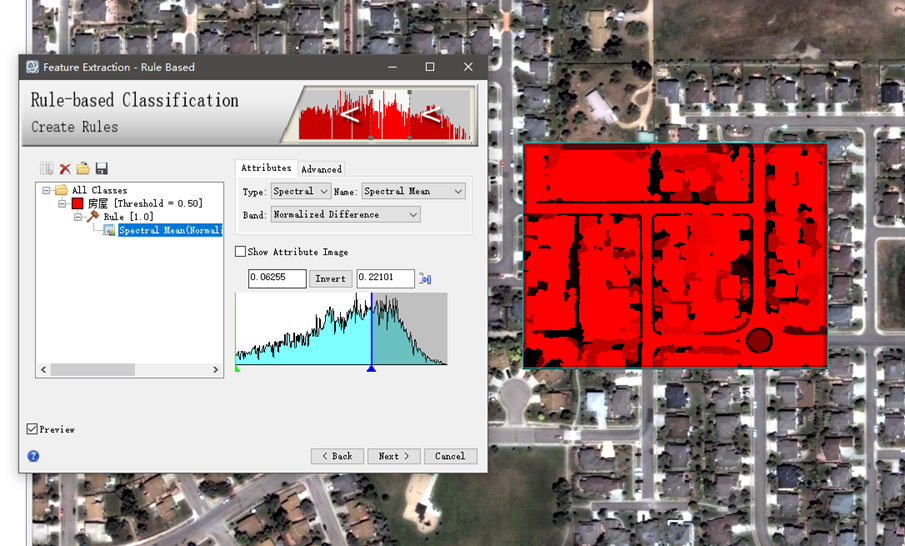Enable Show Attribute Image checkbox

click(241, 252)
